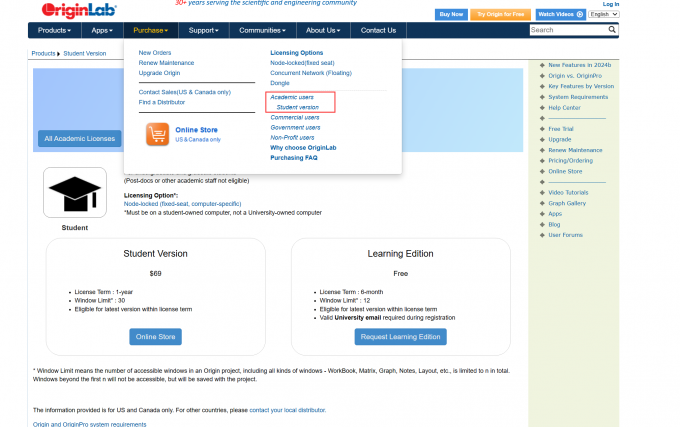Click the OriginLab logo
Viewport: 680px width, 427px height.
coord(79,10)
